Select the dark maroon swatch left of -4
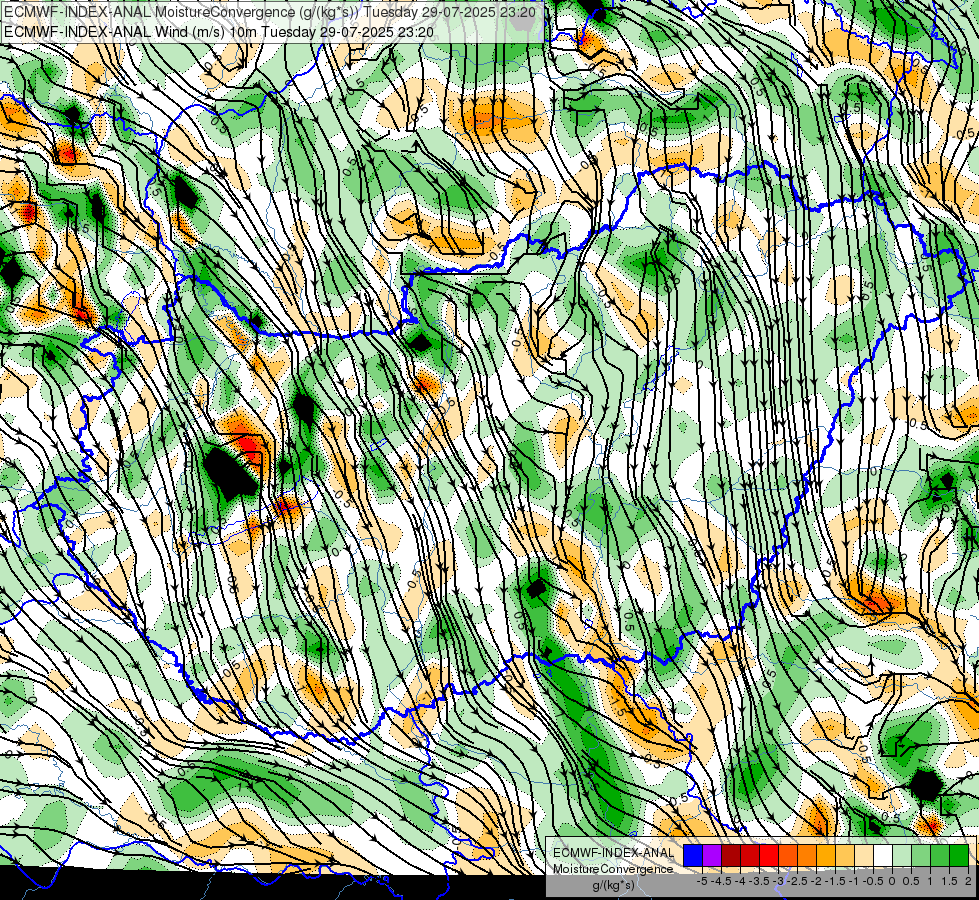 (x=731, y=856)
